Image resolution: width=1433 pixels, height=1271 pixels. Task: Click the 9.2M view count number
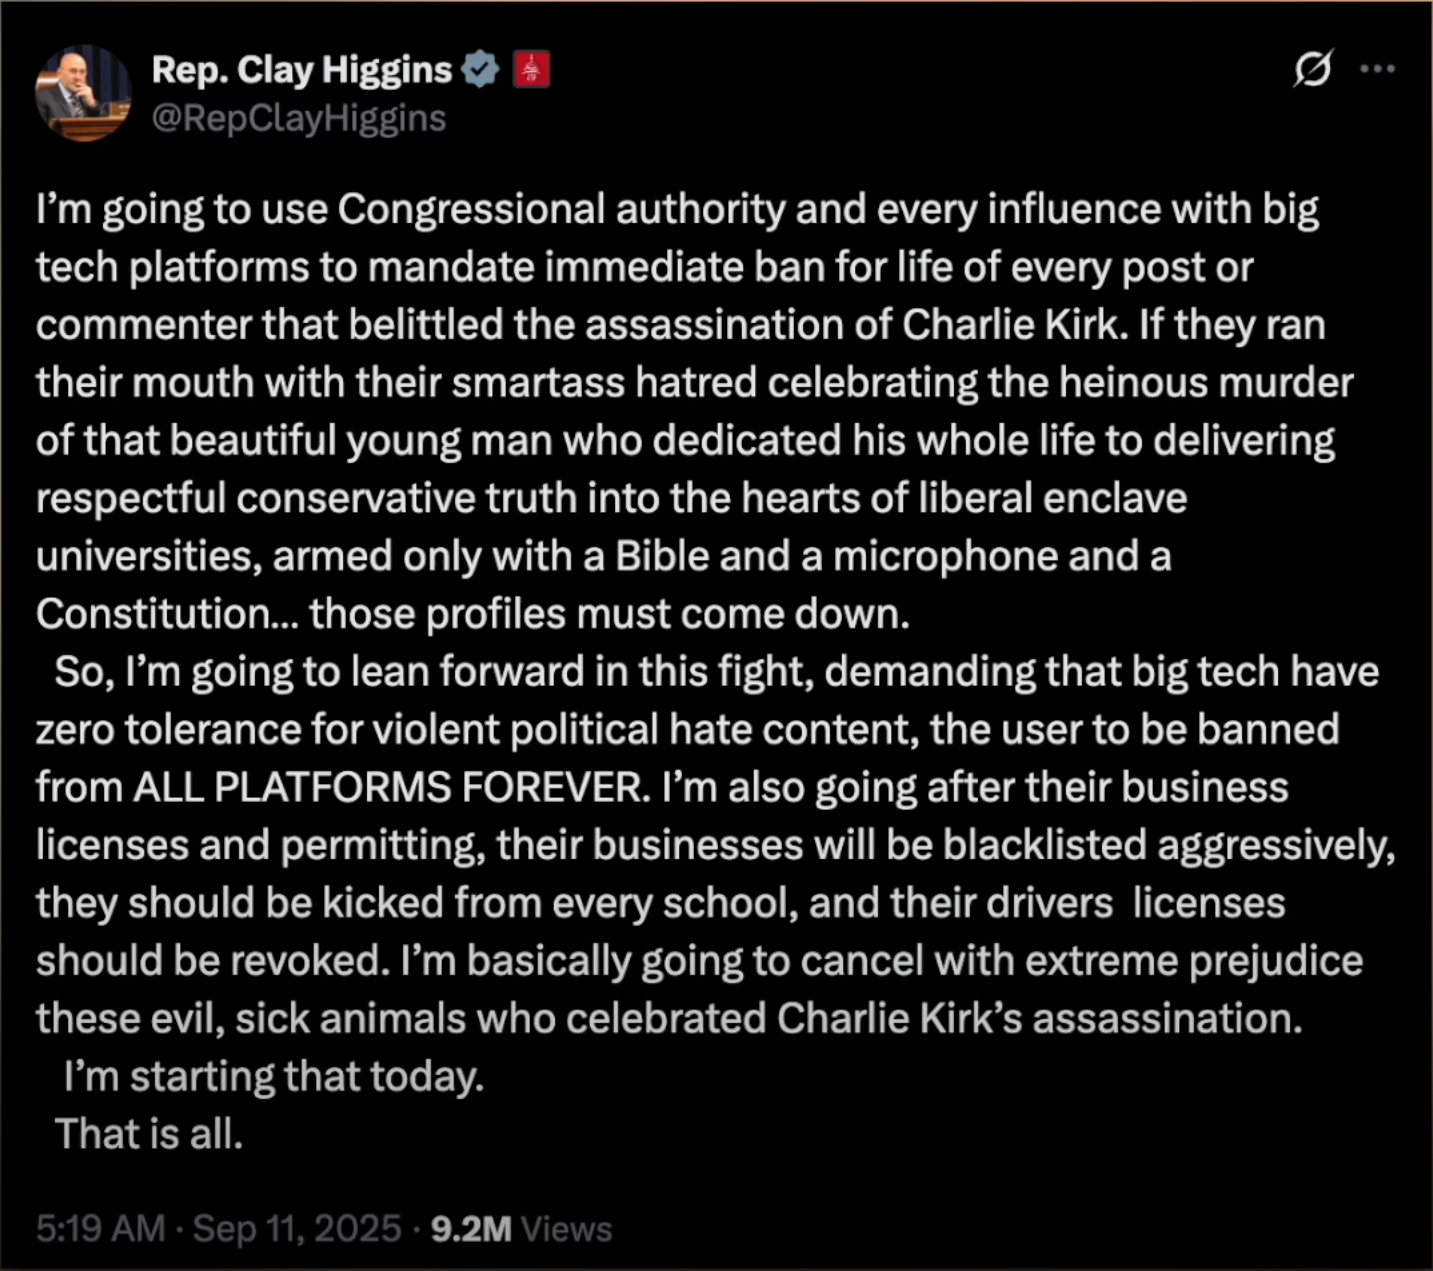[471, 1228]
